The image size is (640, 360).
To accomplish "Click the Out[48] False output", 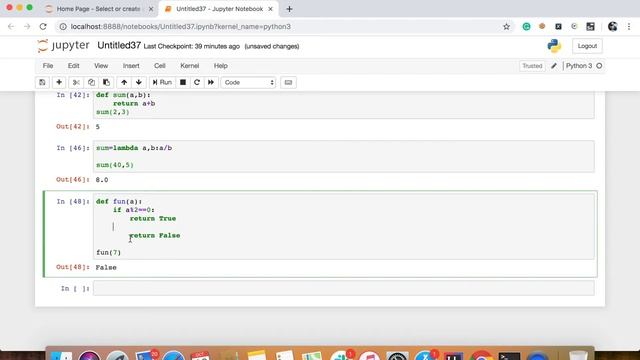I will 106,267.
